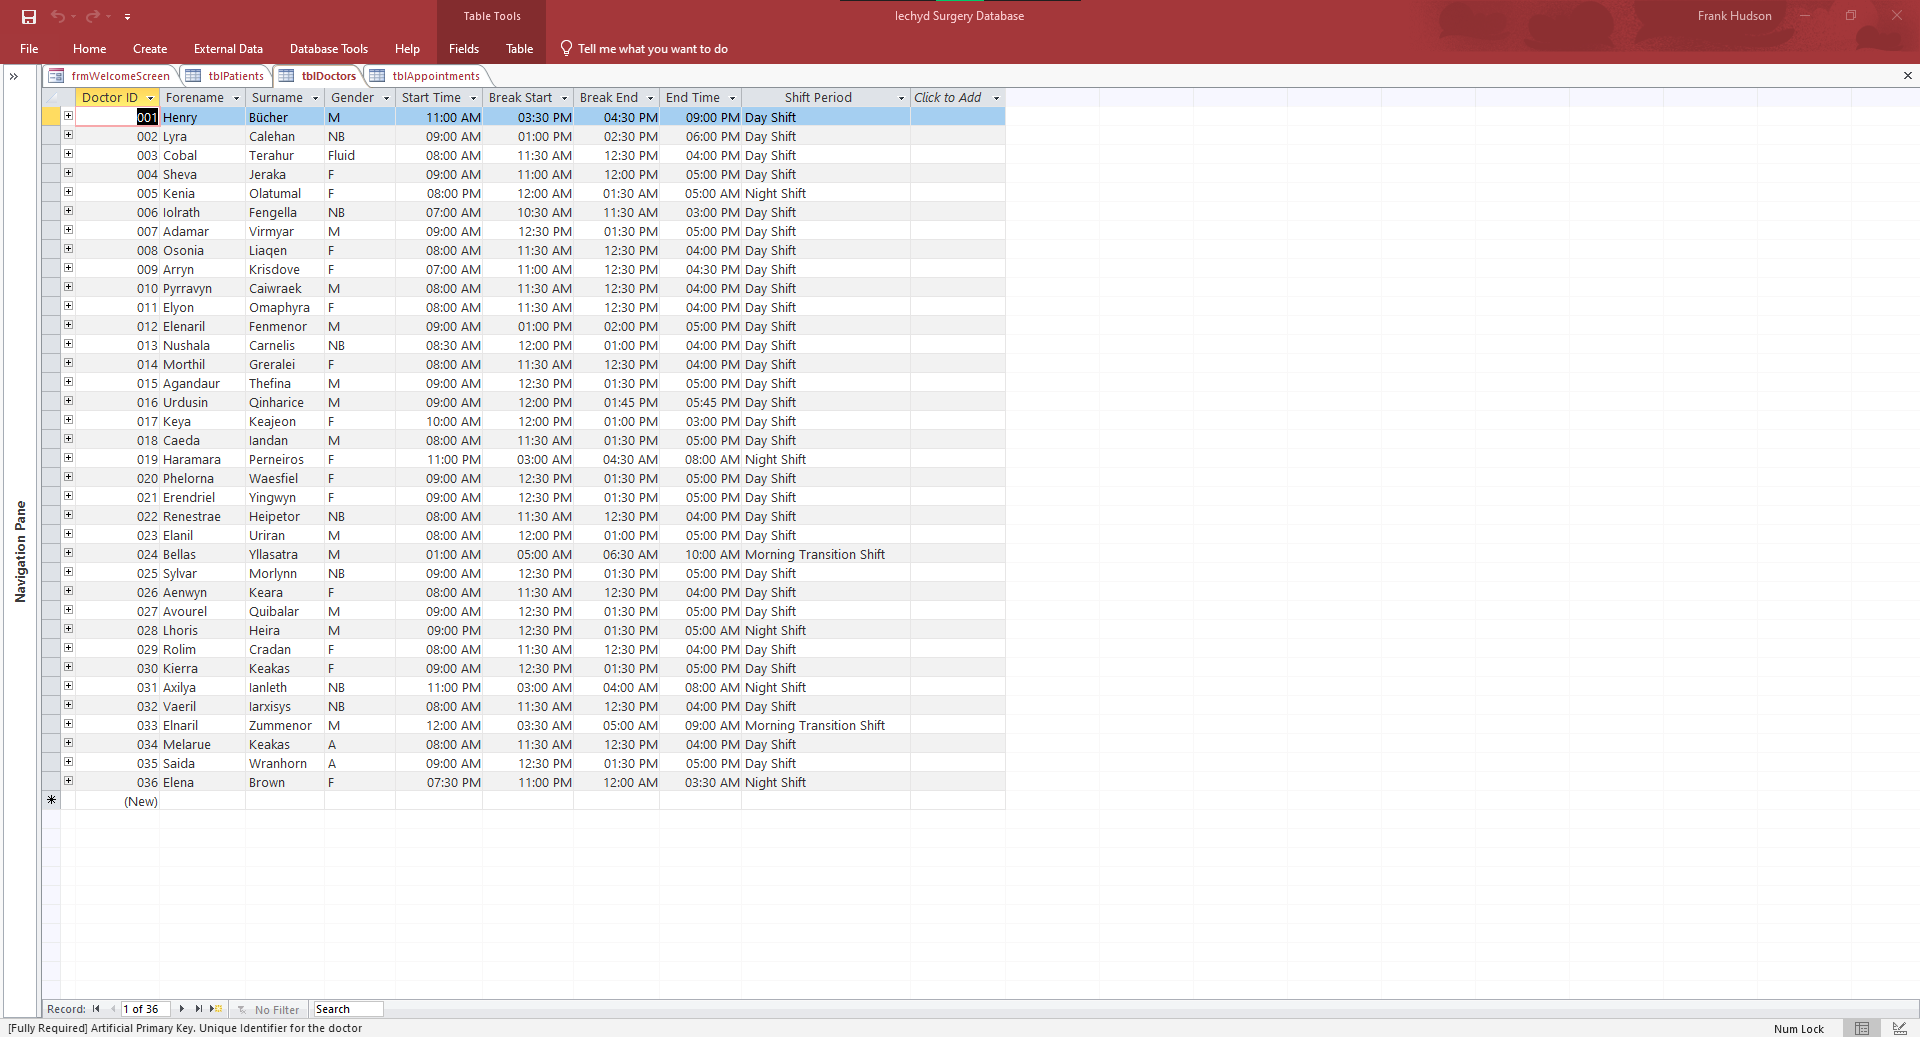
Task: Open the Gender column dropdown arrow
Action: [386, 98]
